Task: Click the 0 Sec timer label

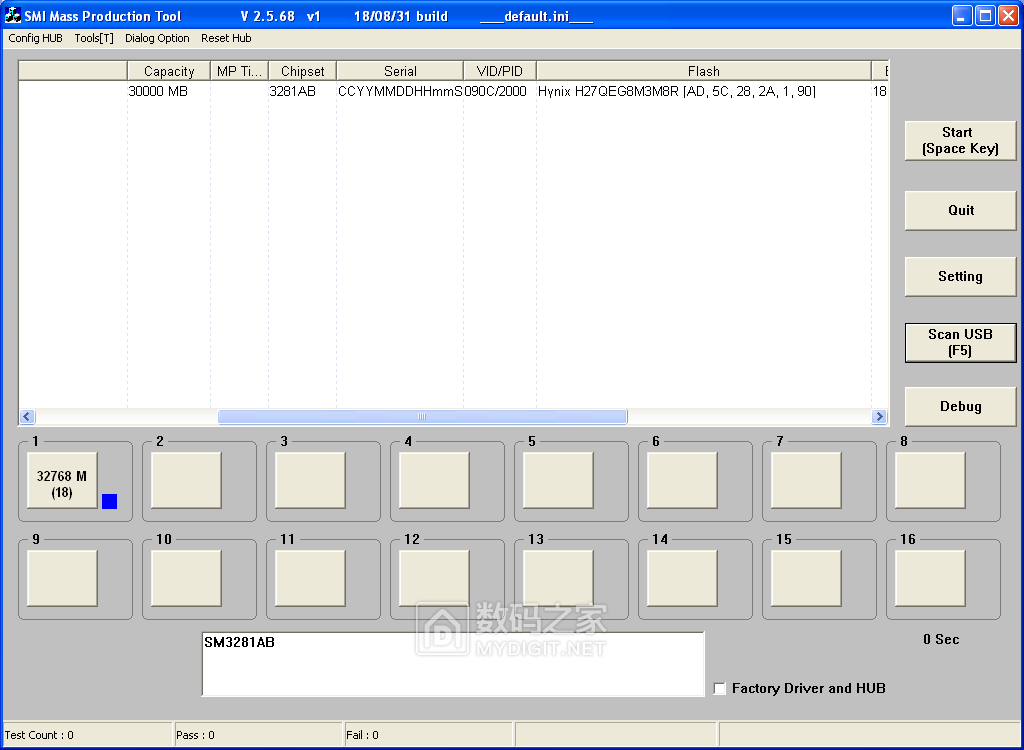Action: (941, 640)
